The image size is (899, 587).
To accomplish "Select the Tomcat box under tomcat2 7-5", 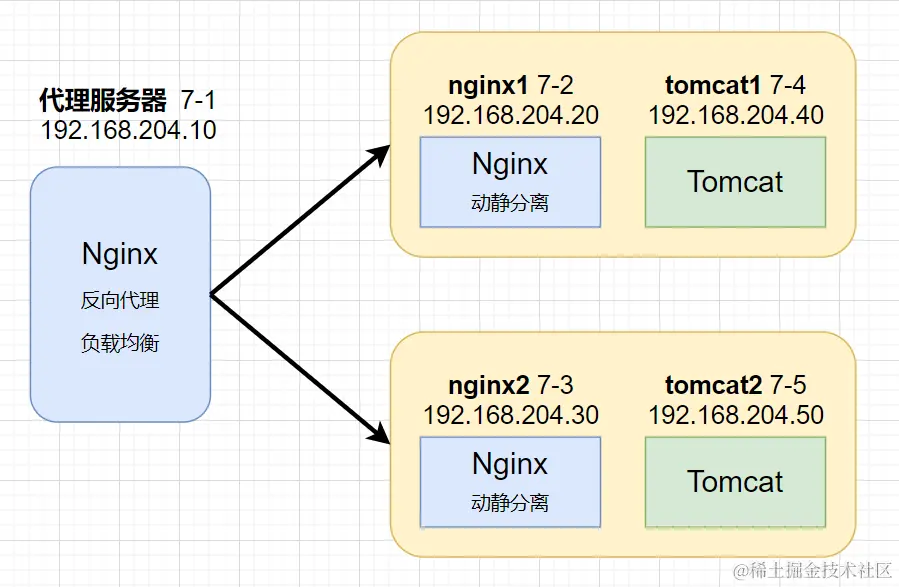I will 736,482.
